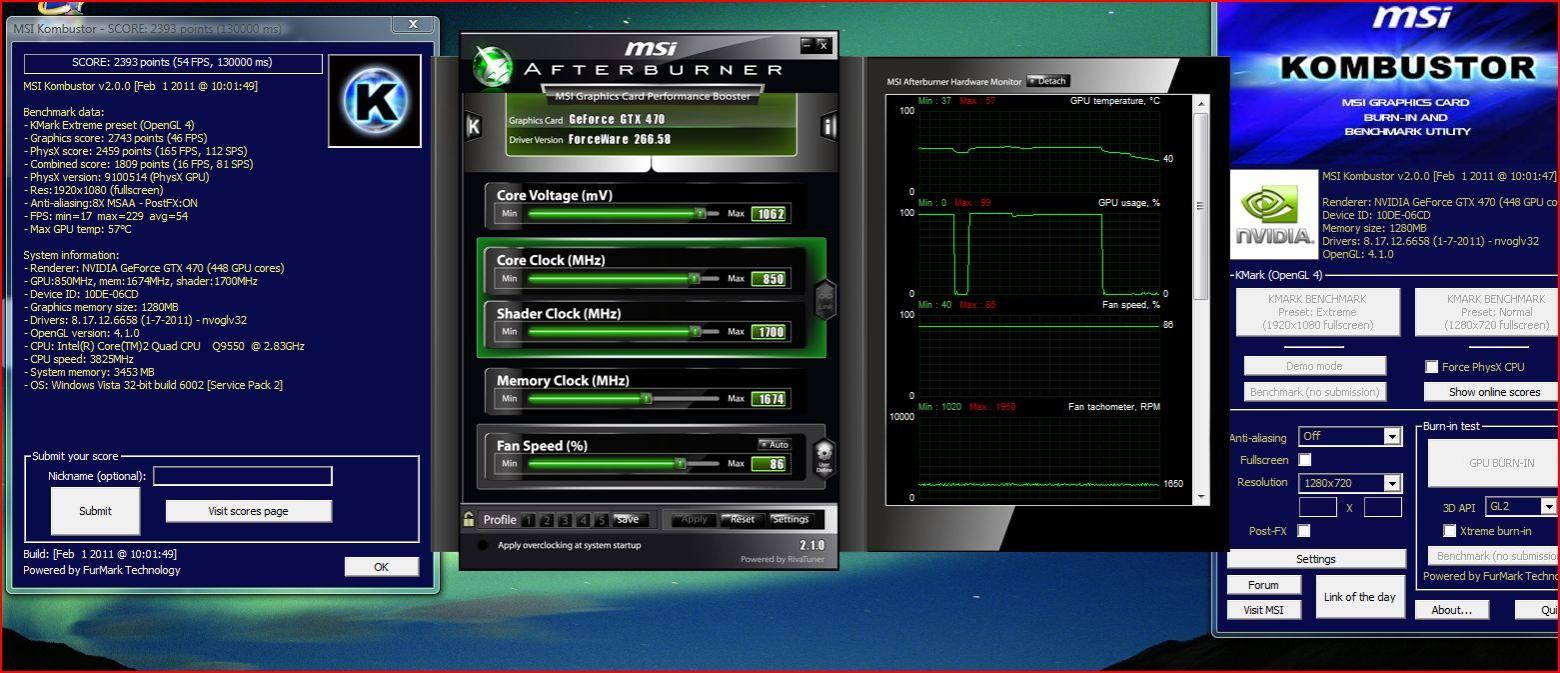Close the Kombustor score dialog
1560x673 pixels.
click(413, 23)
